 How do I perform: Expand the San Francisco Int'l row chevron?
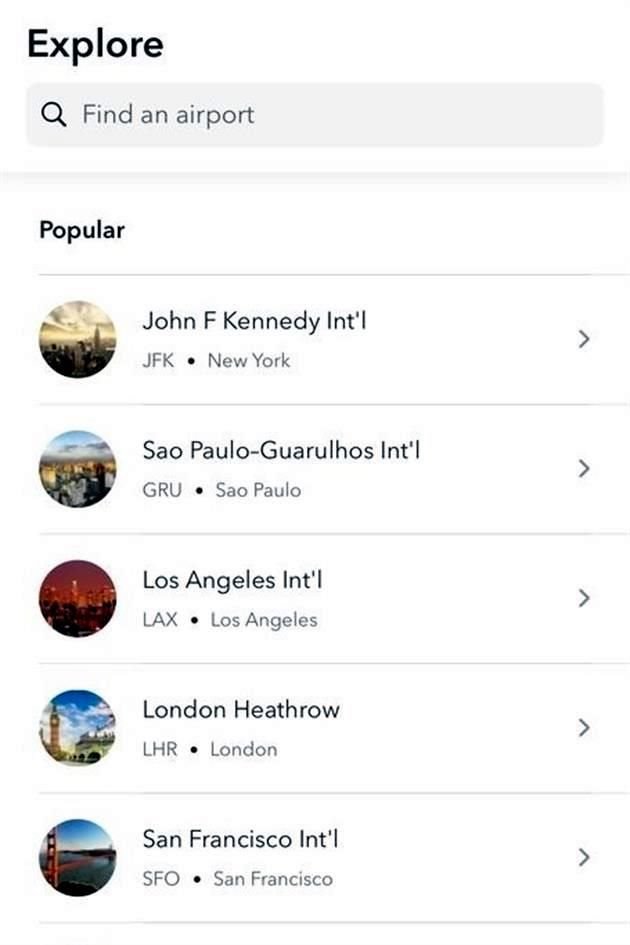586,858
